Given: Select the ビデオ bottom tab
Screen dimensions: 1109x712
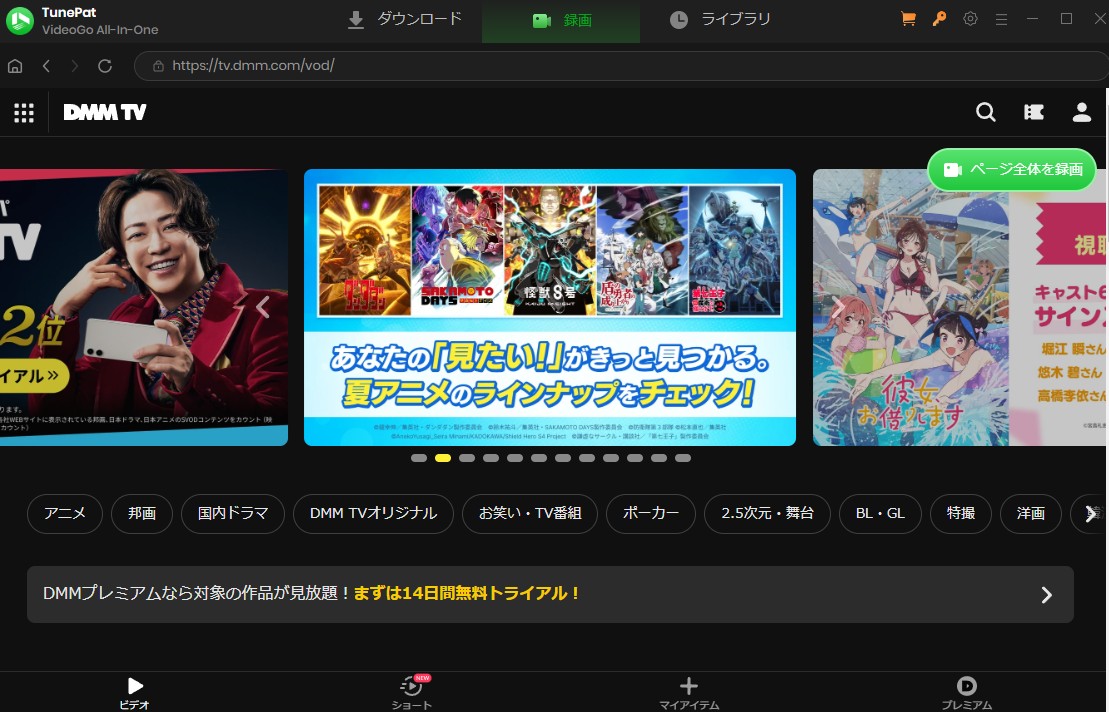Looking at the screenshot, I should tap(134, 693).
